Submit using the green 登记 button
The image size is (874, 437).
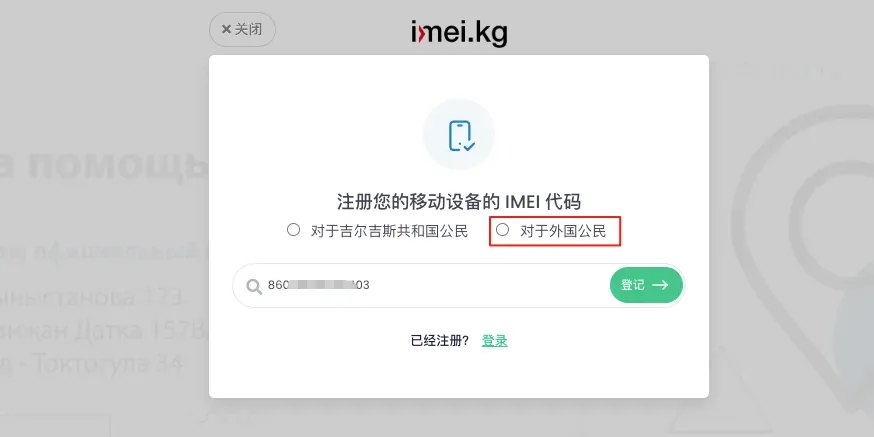pyautogui.click(x=646, y=285)
